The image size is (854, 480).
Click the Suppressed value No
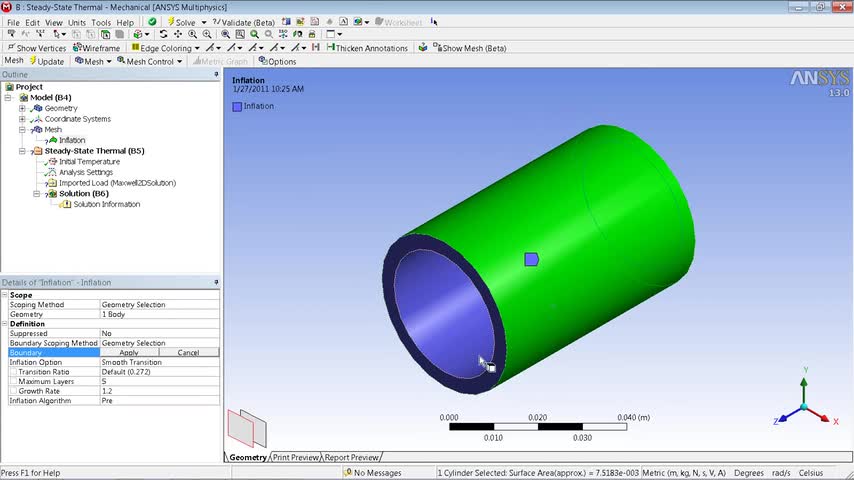[x=160, y=333]
